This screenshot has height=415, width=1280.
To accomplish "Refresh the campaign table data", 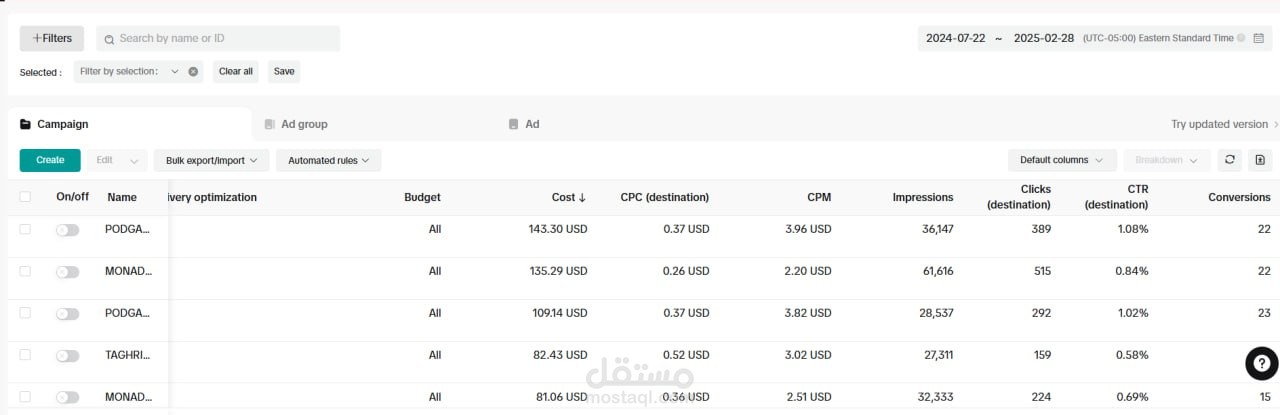I will (x=1229, y=160).
